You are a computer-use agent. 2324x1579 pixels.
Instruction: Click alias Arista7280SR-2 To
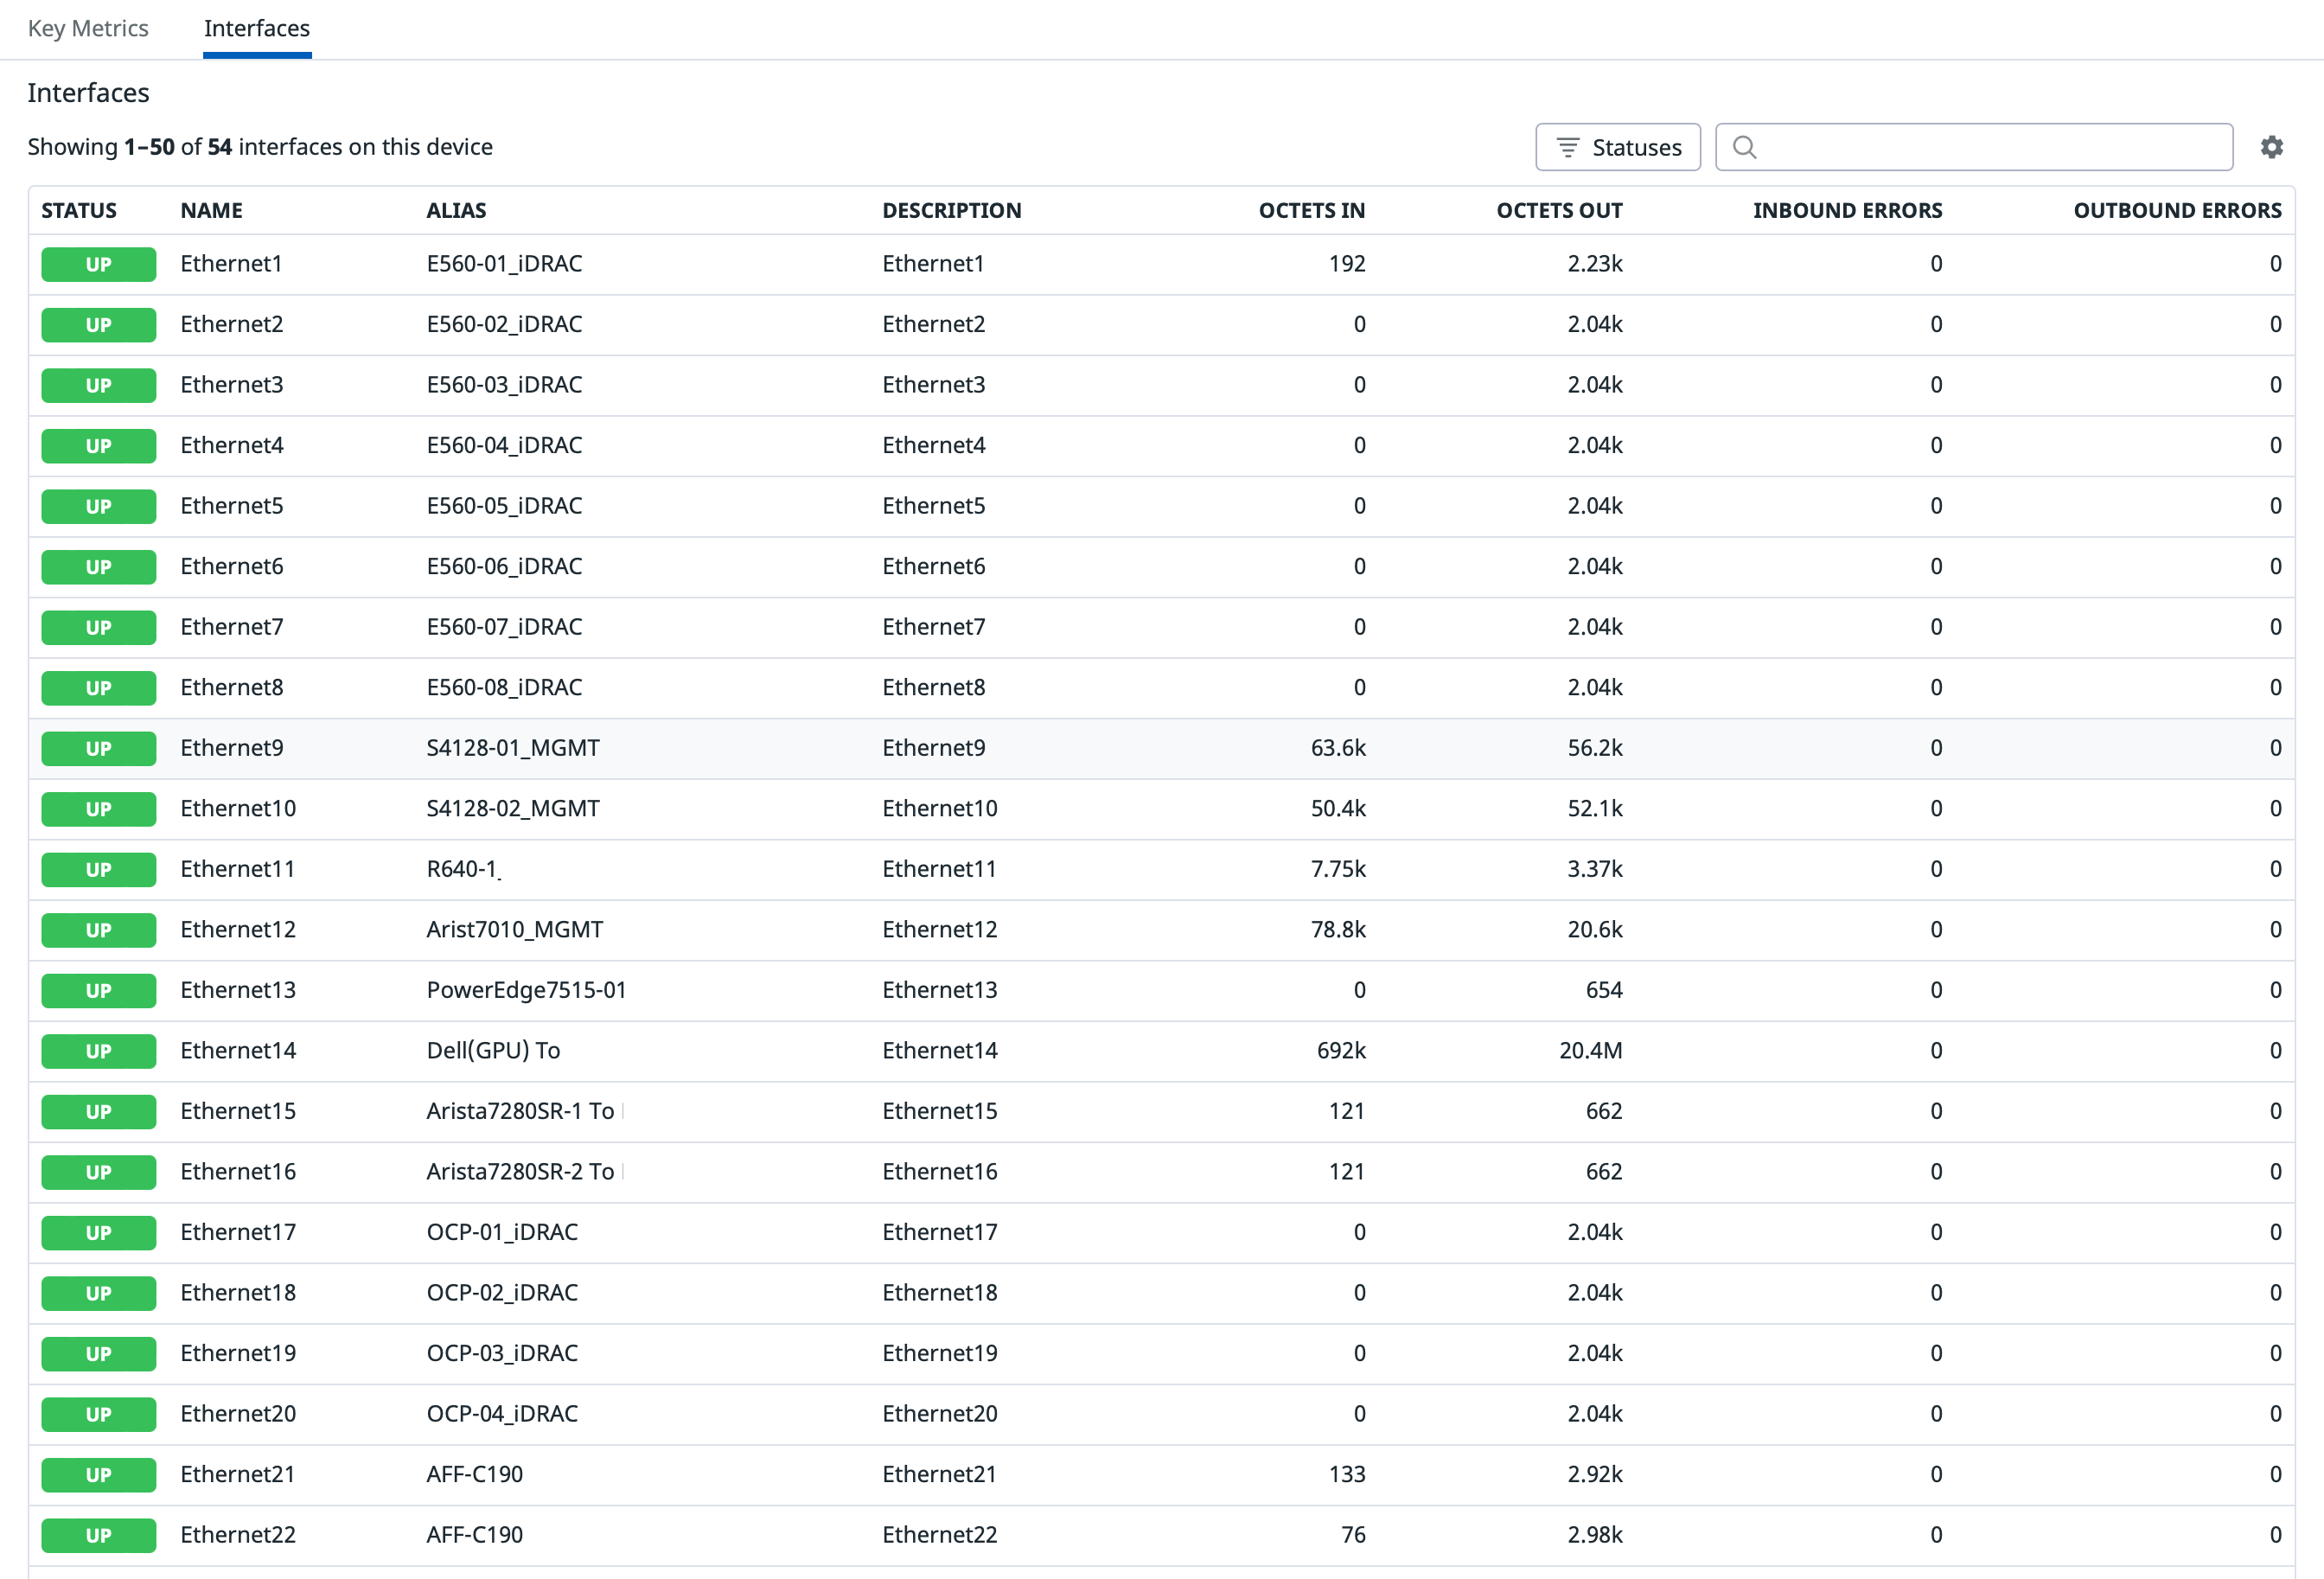(520, 1171)
